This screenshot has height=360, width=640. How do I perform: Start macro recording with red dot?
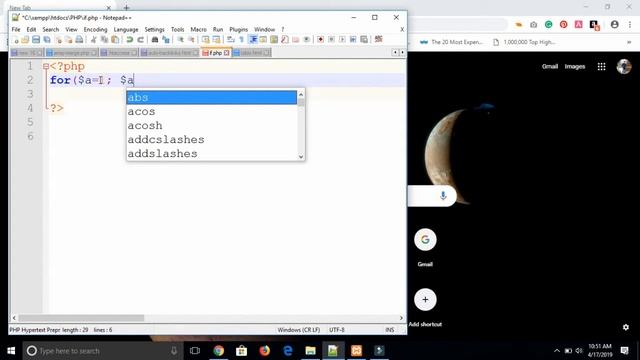pos(321,40)
